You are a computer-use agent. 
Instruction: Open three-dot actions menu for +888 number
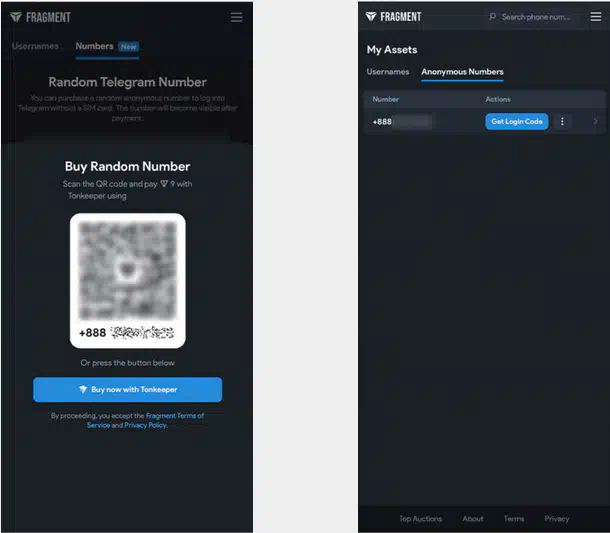[x=562, y=121]
